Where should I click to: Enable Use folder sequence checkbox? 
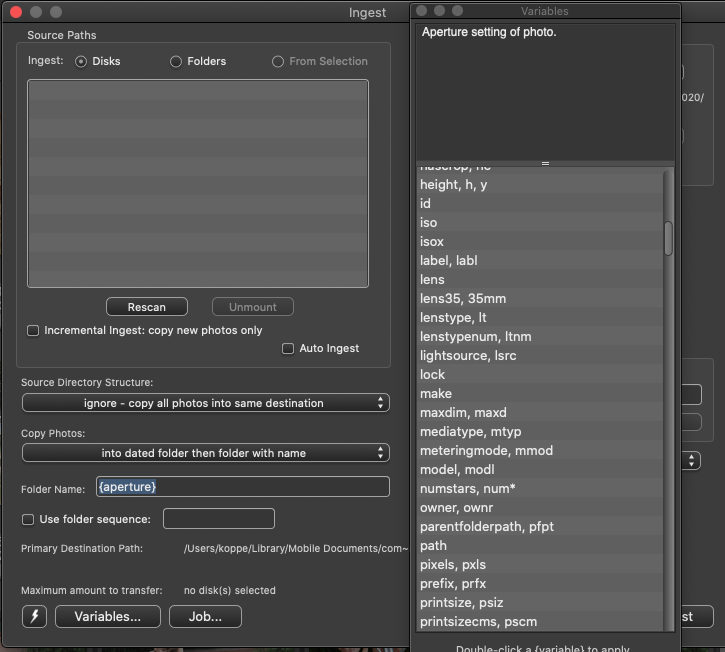coord(28,519)
